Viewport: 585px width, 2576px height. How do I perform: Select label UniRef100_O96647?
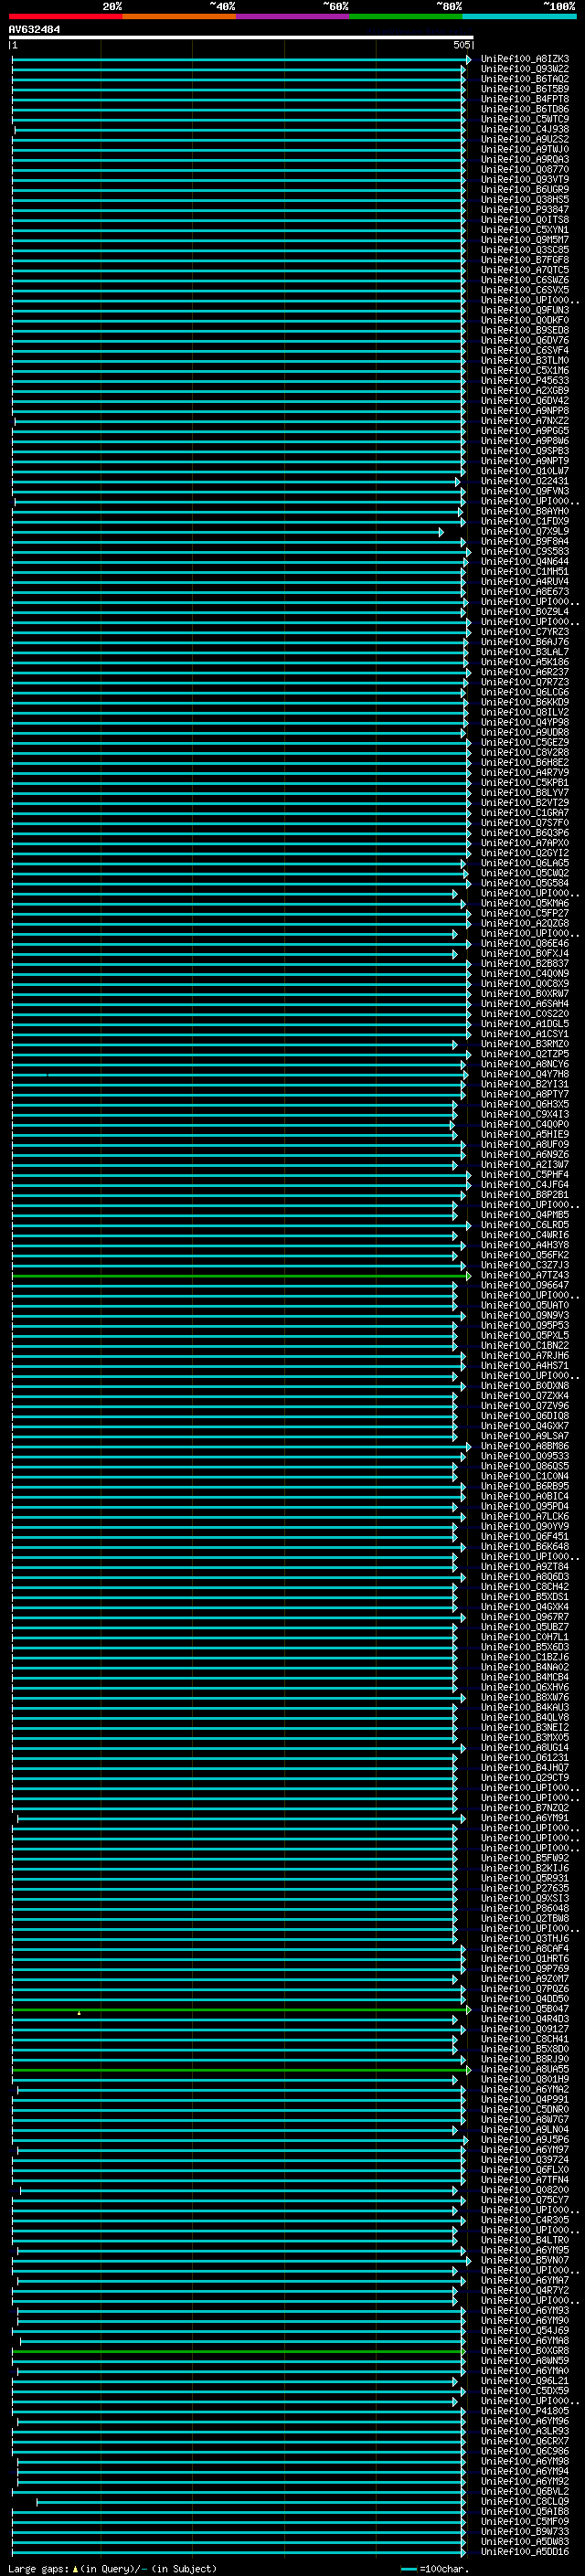coord(525,1285)
